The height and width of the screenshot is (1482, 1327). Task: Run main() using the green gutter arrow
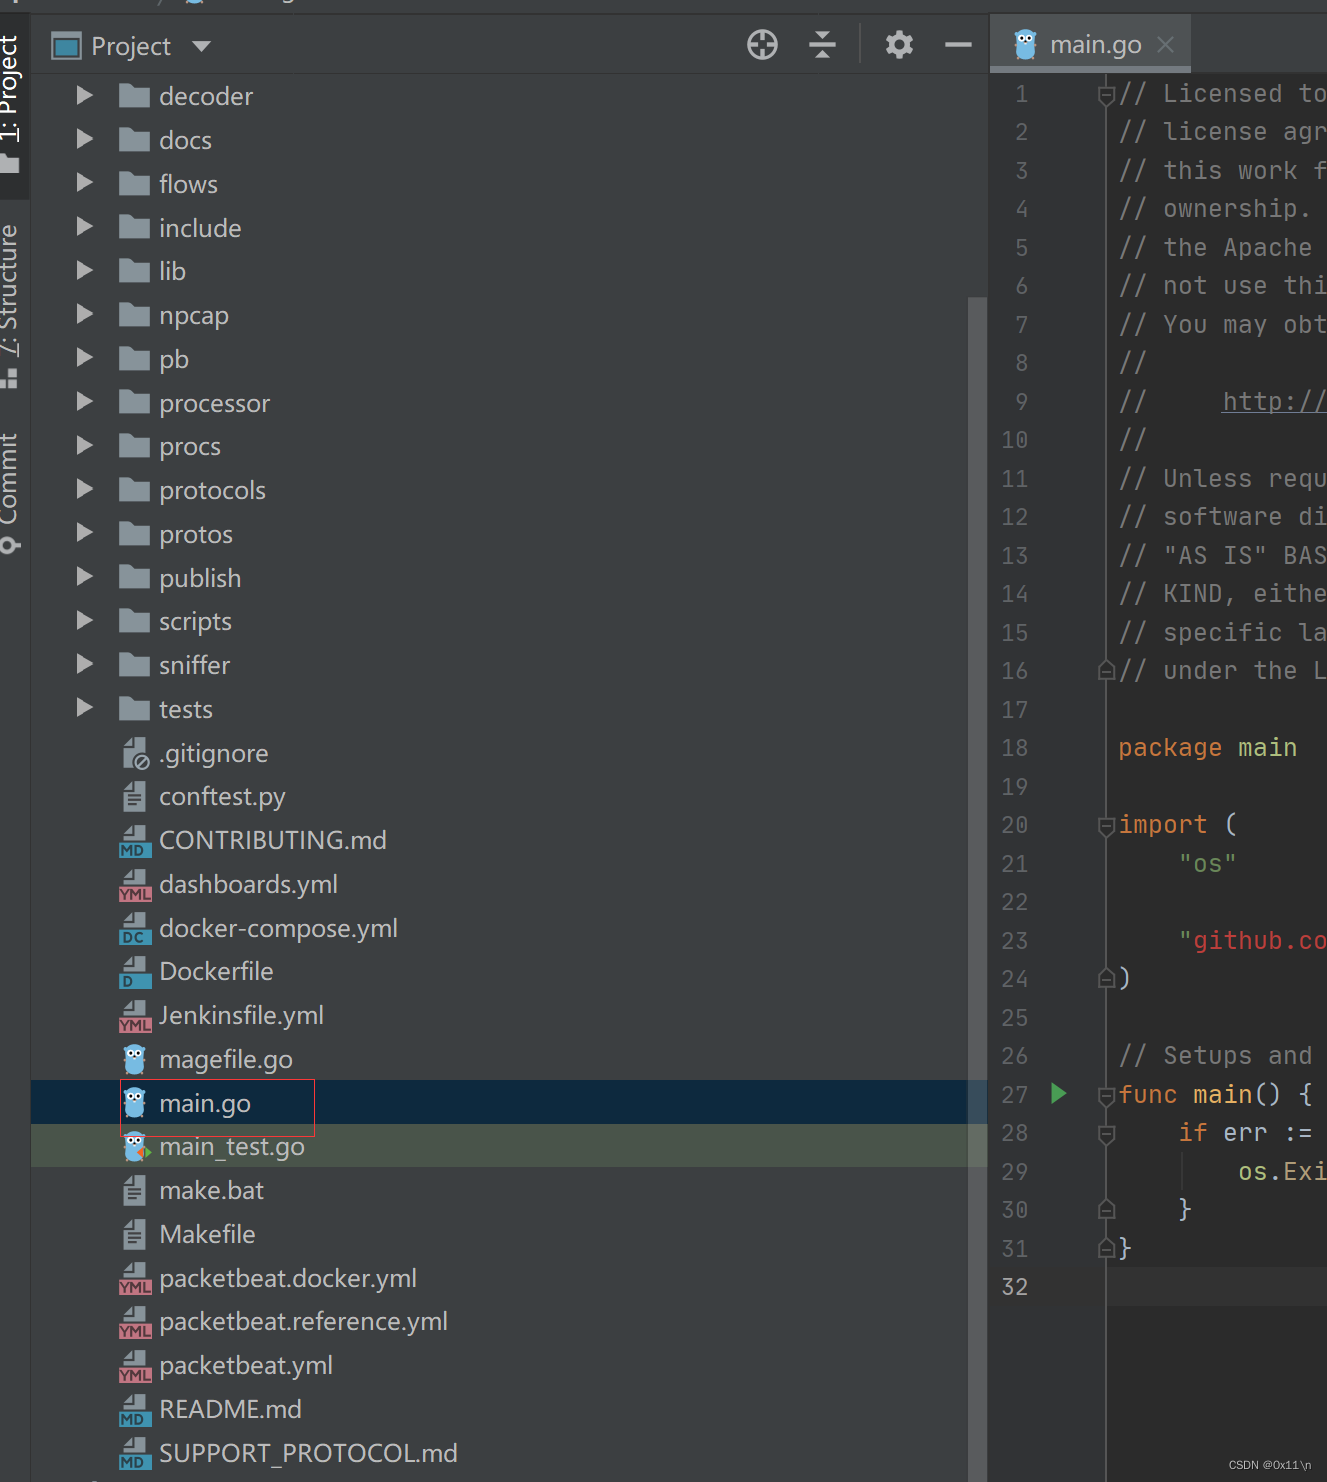click(1058, 1094)
